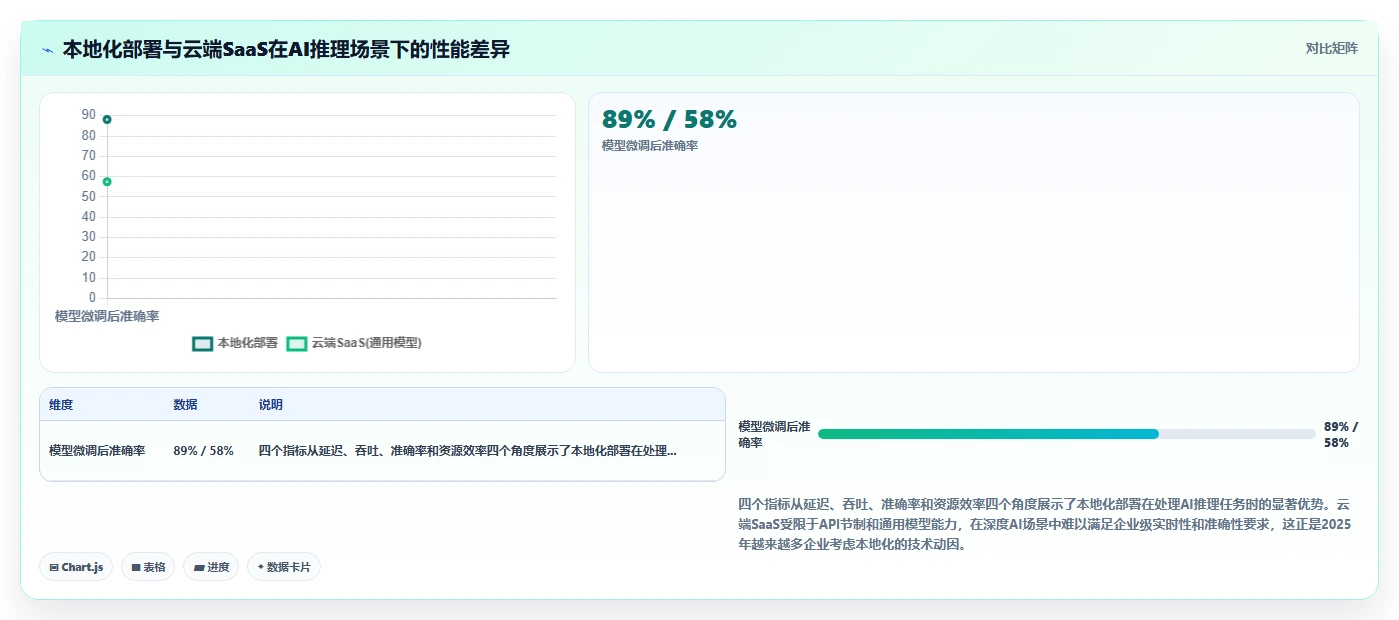Click the 模型微调后准确率 table cell
Image resolution: width=1399 pixels, height=620 pixels.
coord(97,451)
